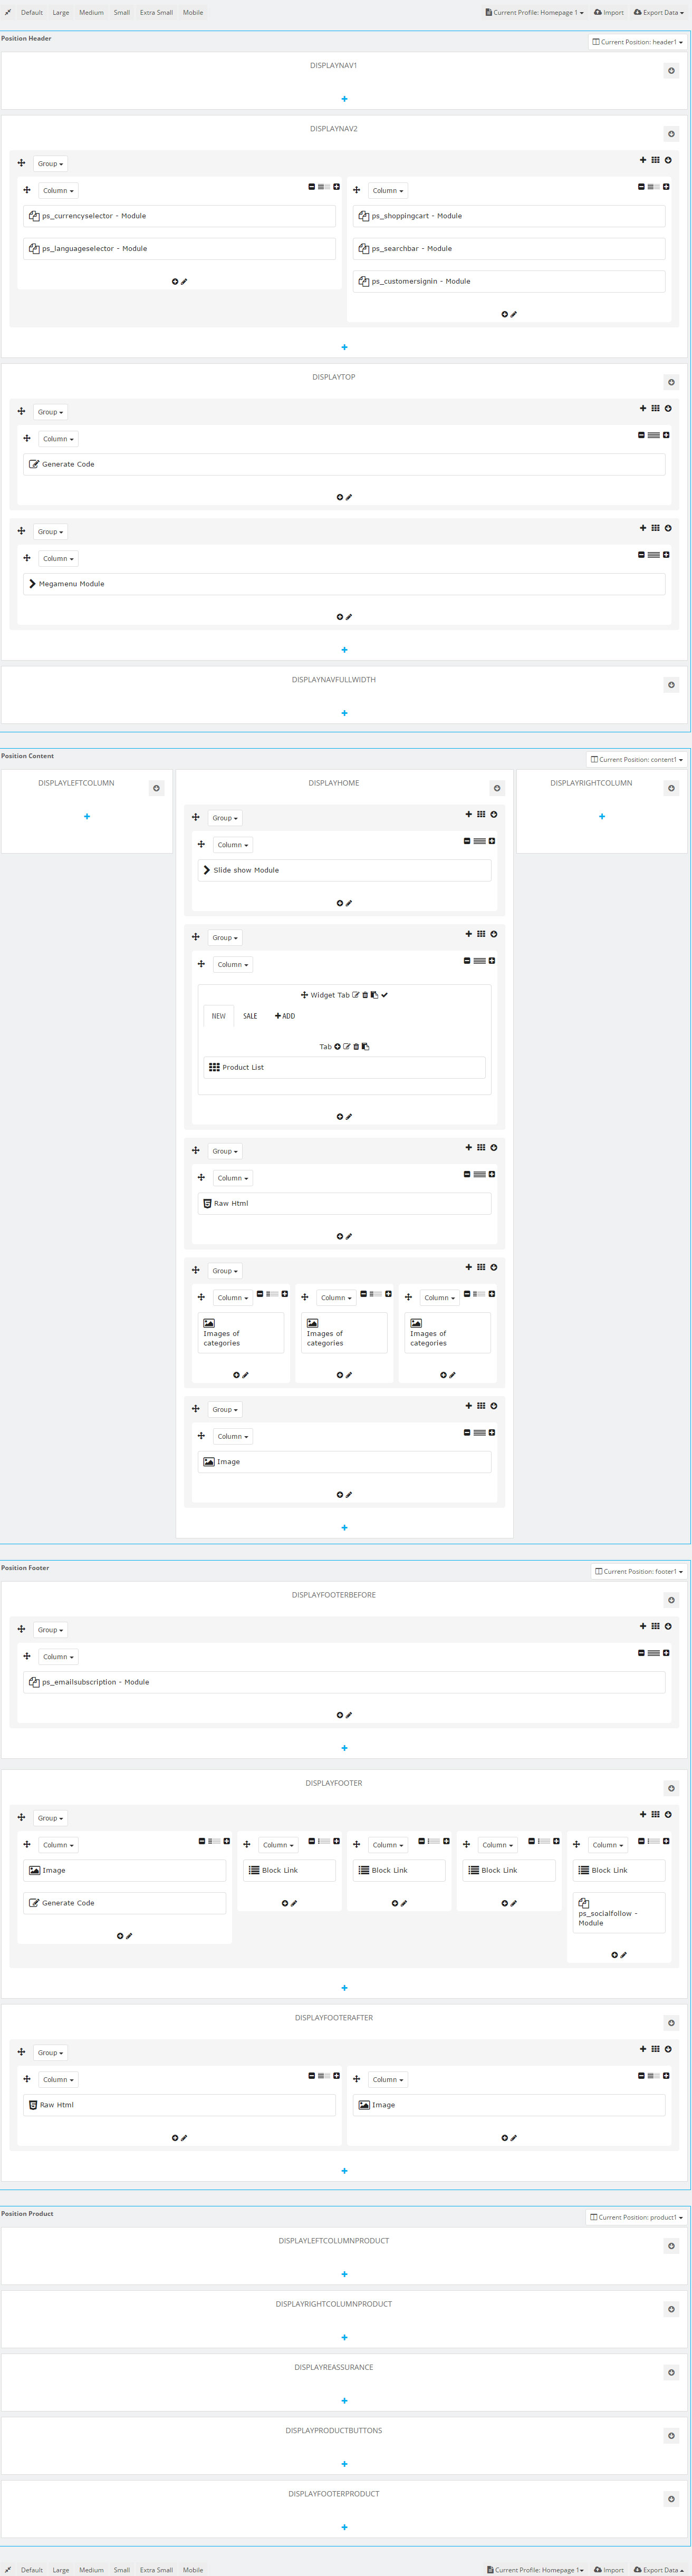
Task: Click pencil edit icon below Raw Html in DISPLAYHOME
Action: tap(348, 1236)
